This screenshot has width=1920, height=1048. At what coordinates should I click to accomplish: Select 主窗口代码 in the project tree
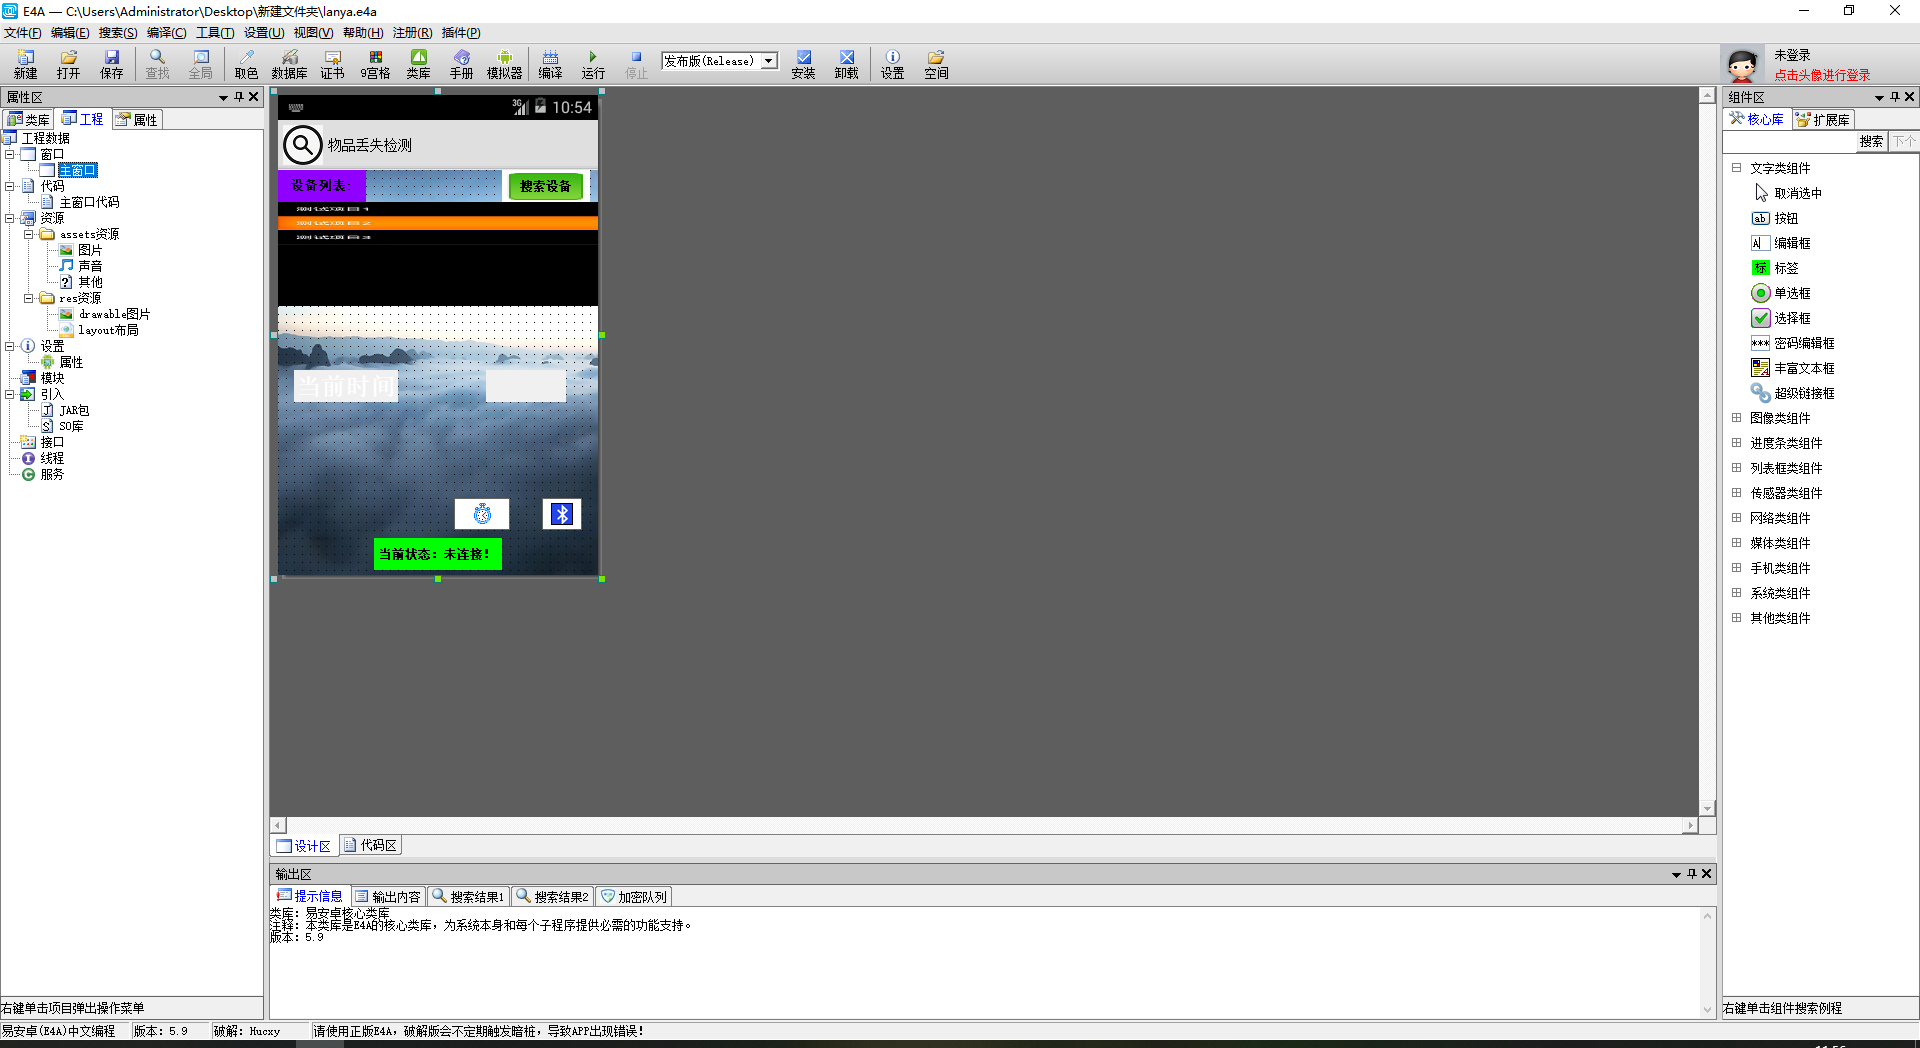click(x=80, y=202)
